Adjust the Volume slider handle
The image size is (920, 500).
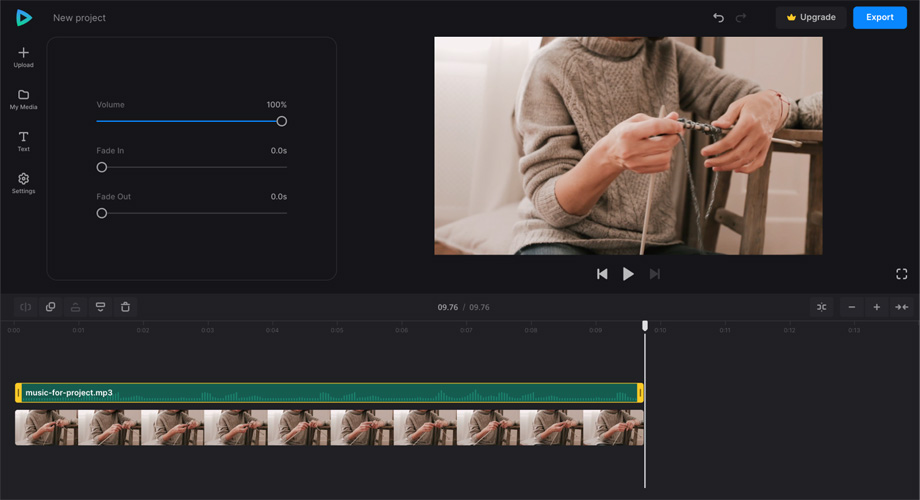pyautogui.click(x=282, y=121)
